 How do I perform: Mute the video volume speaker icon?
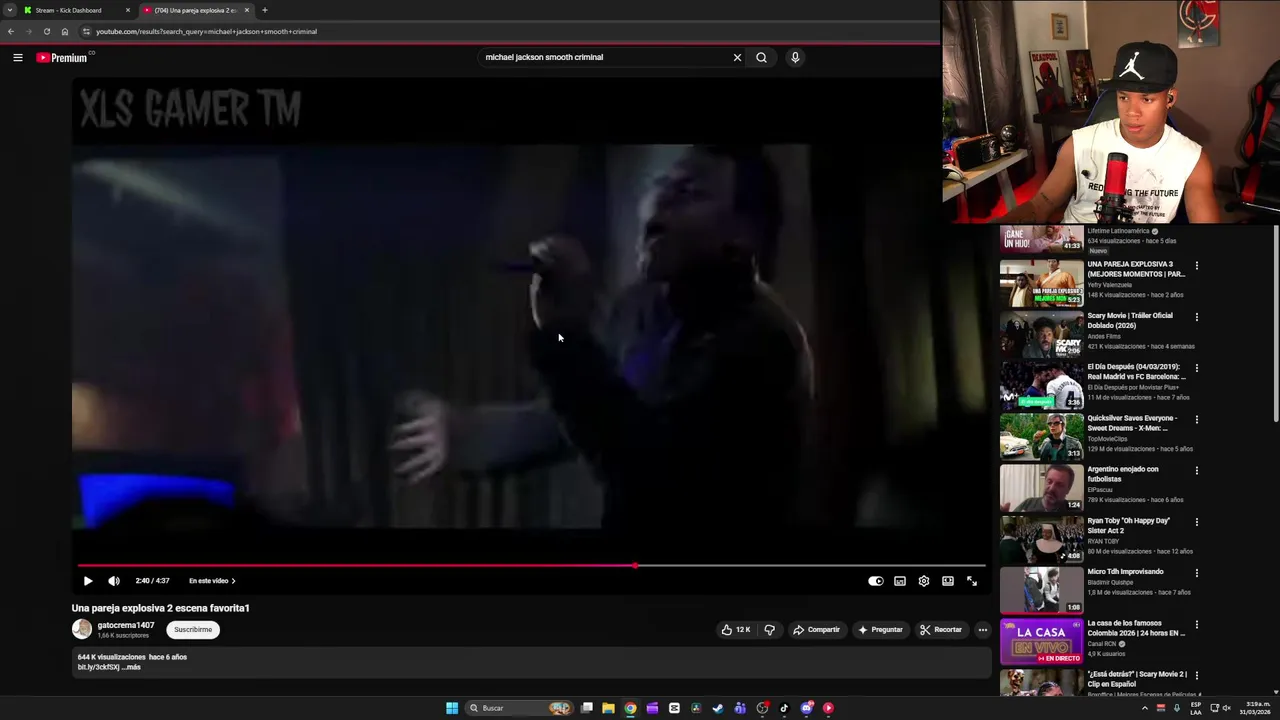point(114,581)
